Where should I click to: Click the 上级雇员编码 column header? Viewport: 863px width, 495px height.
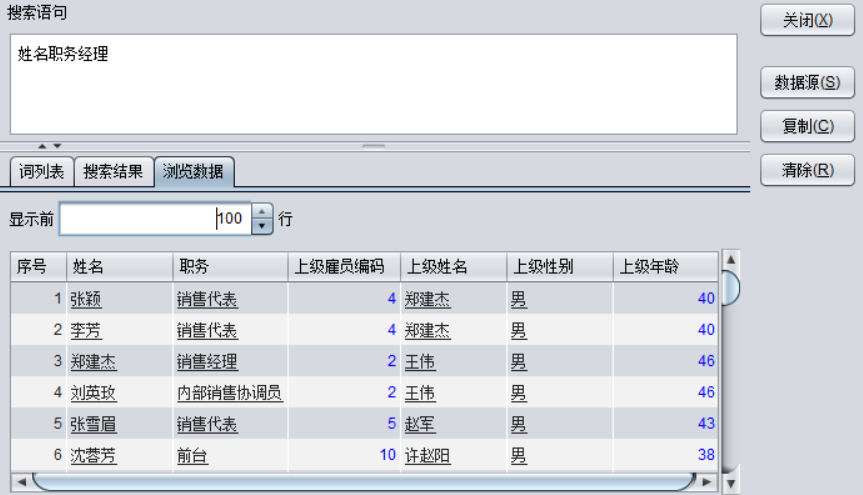pyautogui.click(x=343, y=267)
